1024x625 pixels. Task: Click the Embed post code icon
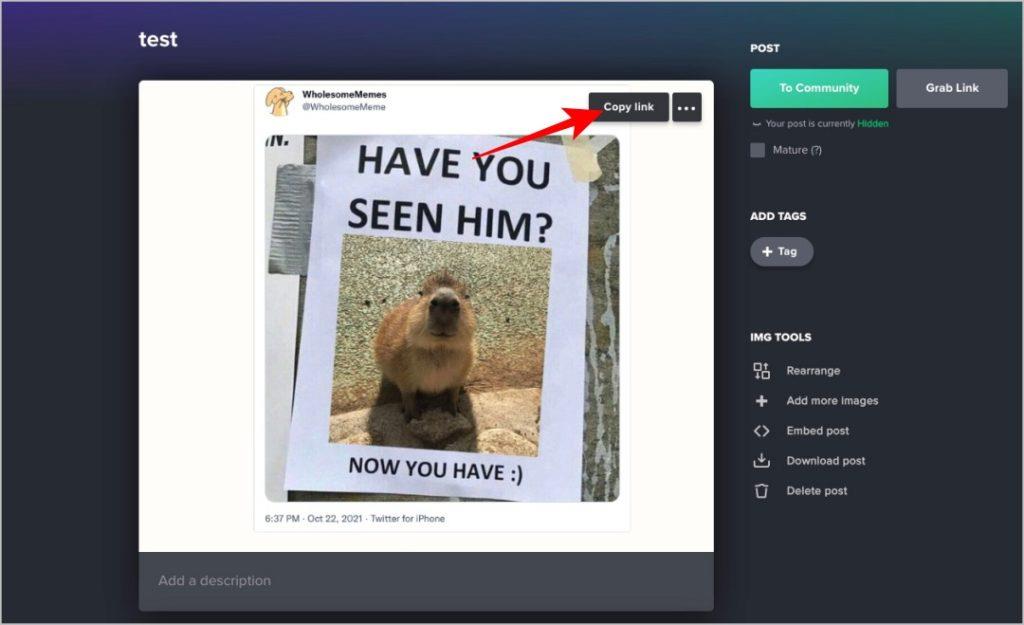(x=761, y=431)
